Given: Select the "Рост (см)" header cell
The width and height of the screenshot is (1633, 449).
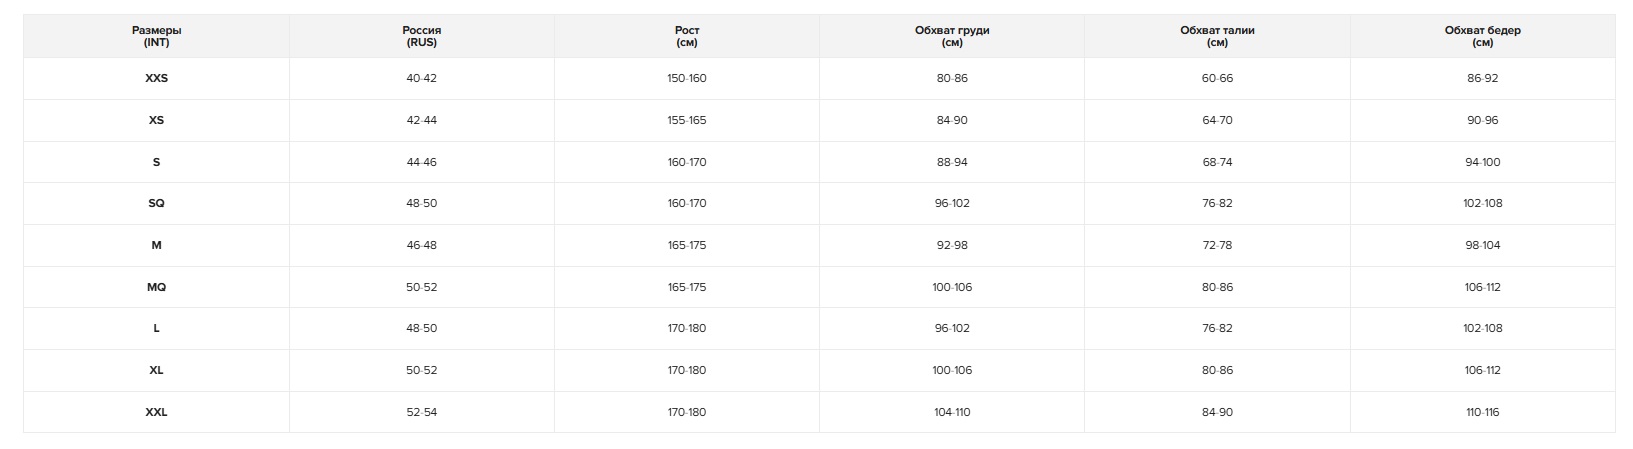Looking at the screenshot, I should [x=686, y=36].
